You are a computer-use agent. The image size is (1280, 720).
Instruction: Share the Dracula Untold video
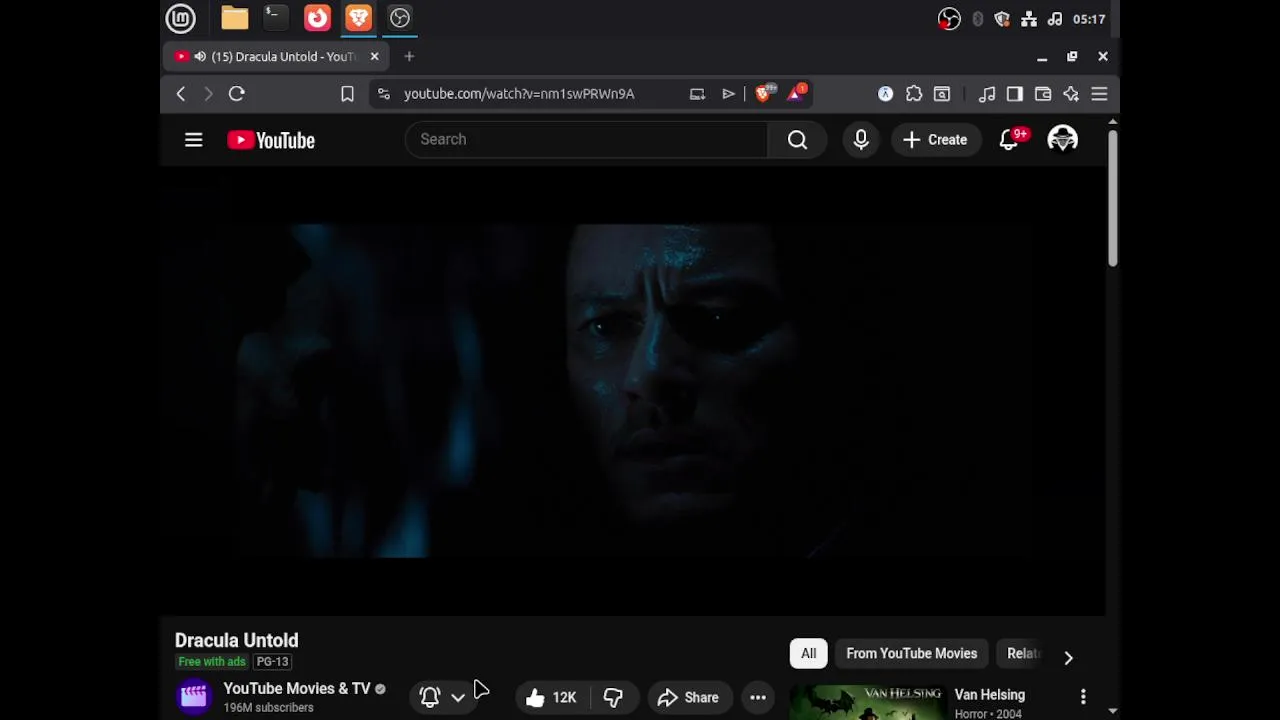click(x=689, y=698)
